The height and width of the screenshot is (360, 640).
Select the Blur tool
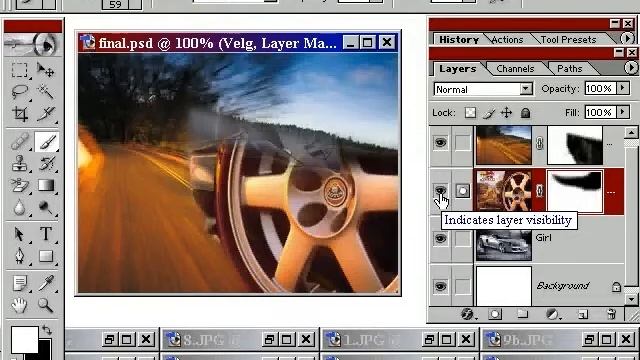(x=19, y=207)
